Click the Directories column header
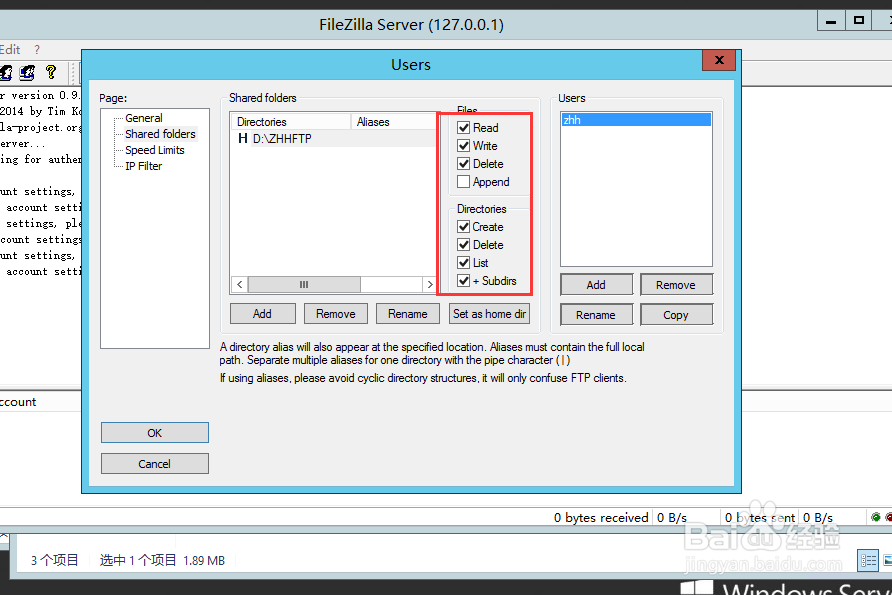The height and width of the screenshot is (595, 892). pos(290,122)
